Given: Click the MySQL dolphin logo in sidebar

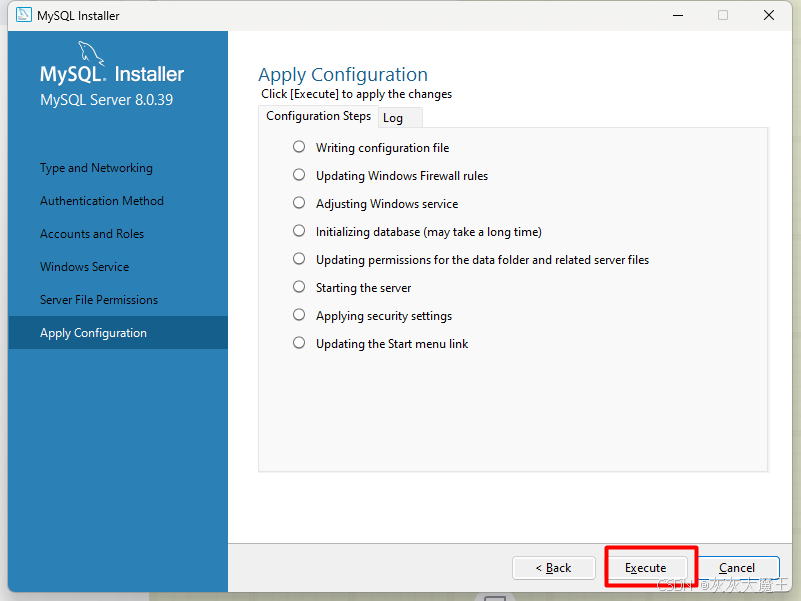Looking at the screenshot, I should [x=91, y=54].
